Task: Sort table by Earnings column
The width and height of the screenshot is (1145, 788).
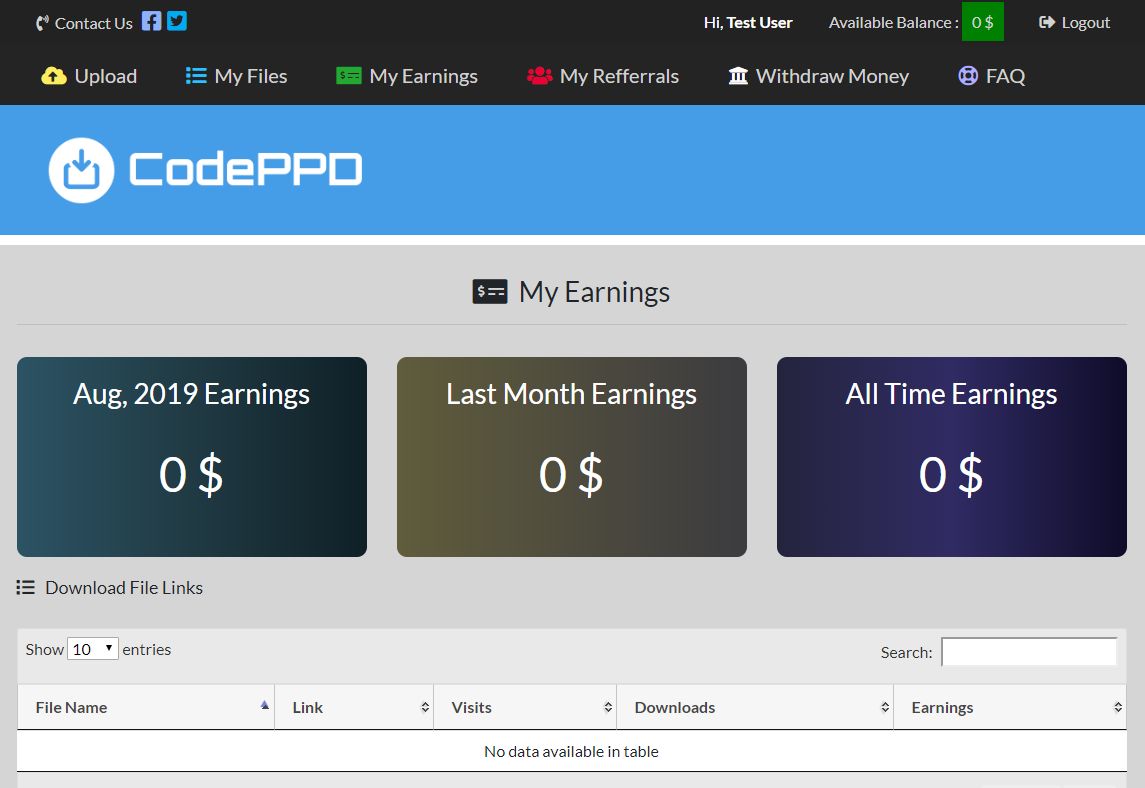Action: click(1010, 707)
